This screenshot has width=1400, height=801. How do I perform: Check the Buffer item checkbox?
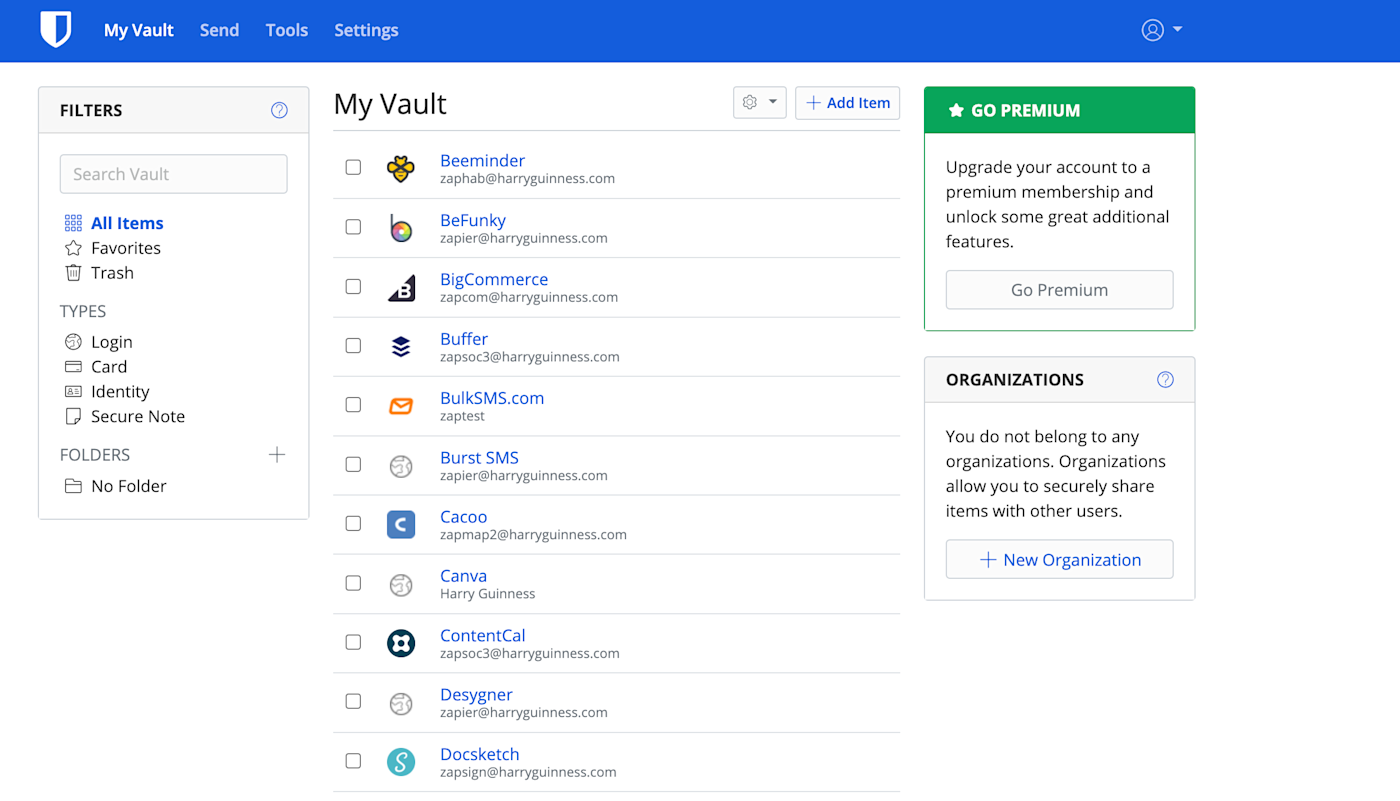pyautogui.click(x=353, y=345)
